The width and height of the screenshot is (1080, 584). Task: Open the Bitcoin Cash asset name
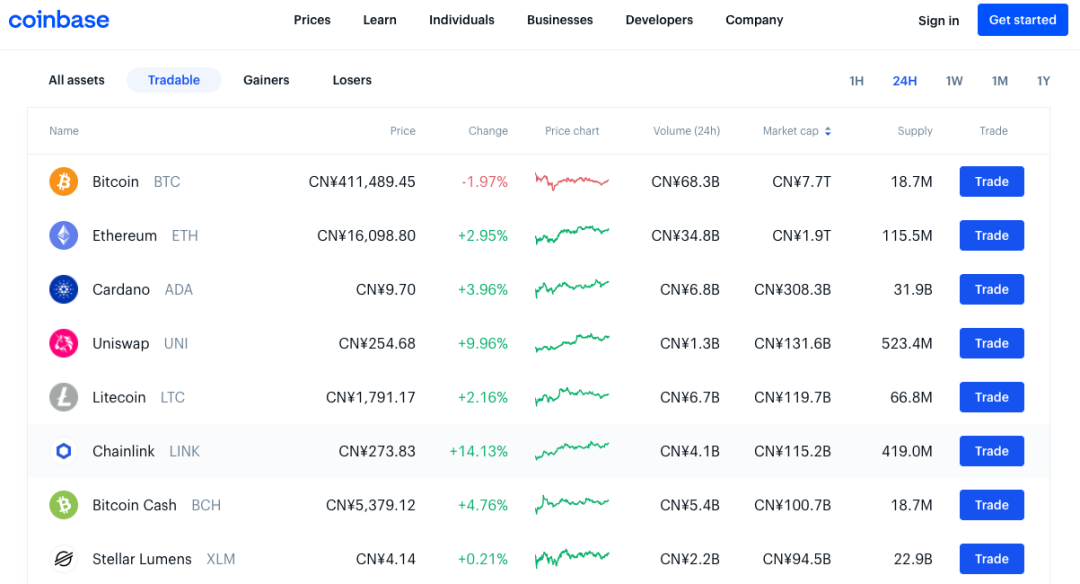coord(134,505)
